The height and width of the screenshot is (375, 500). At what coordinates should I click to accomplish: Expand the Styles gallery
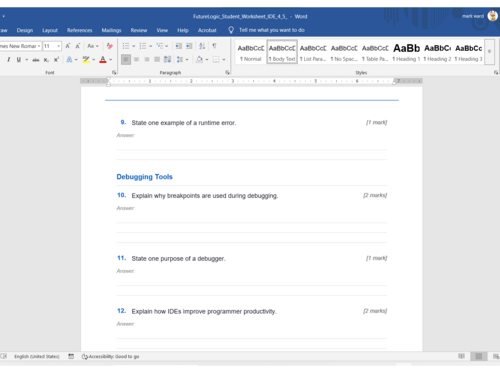(489, 51)
